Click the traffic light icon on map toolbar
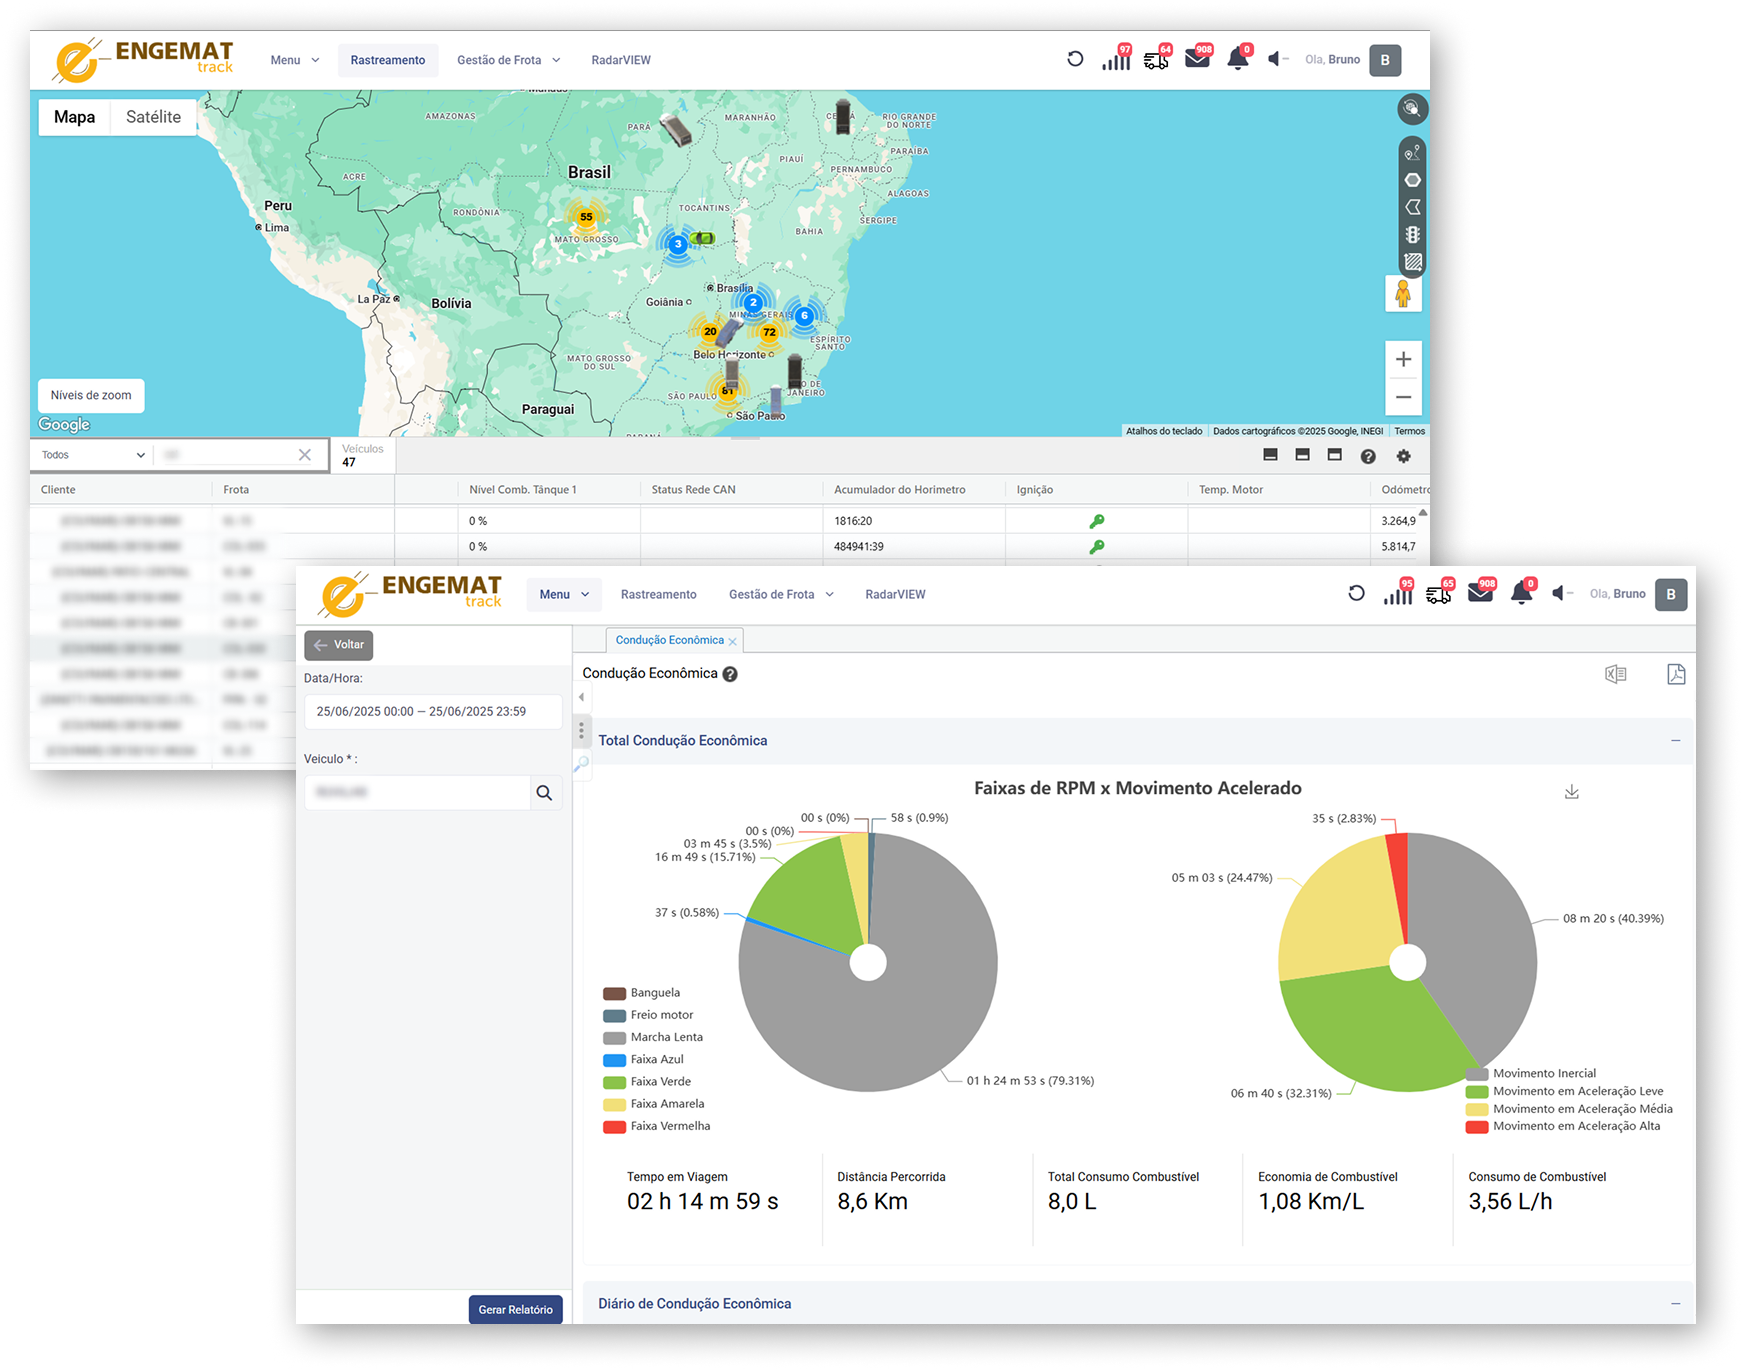The height and width of the screenshot is (1370, 1742). (x=1412, y=235)
